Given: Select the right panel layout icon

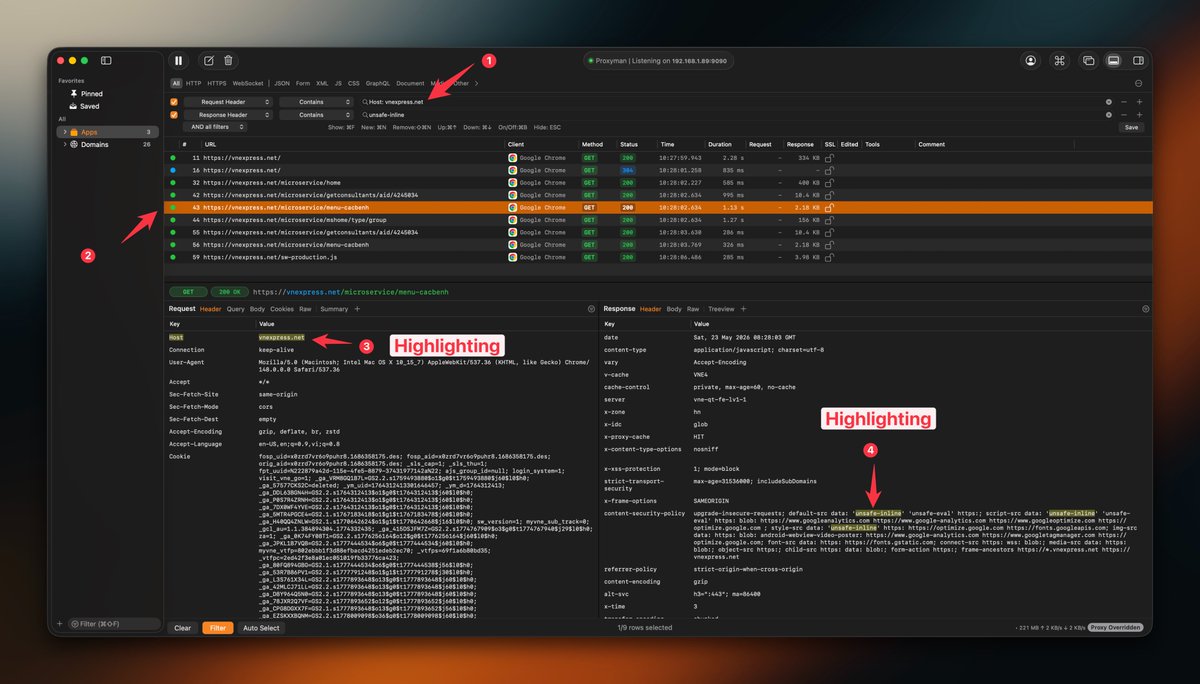Looking at the screenshot, I should pyautogui.click(x=1138, y=61).
